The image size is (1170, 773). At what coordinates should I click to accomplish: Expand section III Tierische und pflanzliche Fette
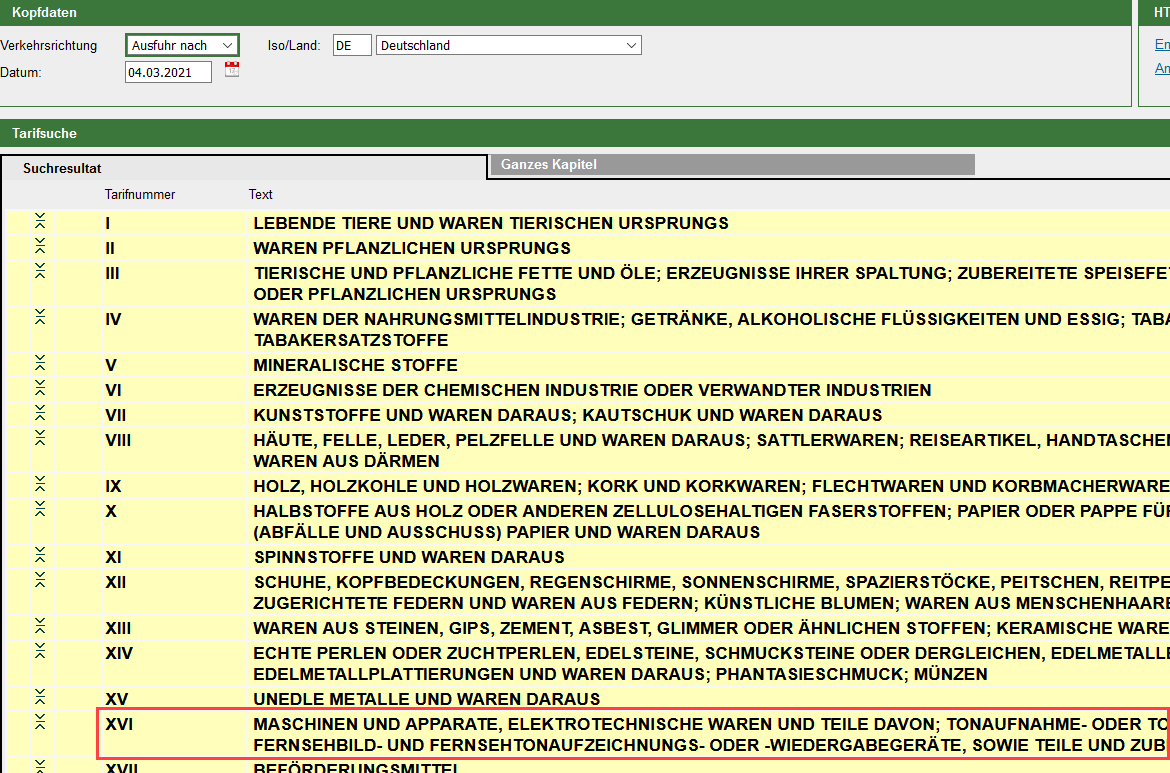40,271
